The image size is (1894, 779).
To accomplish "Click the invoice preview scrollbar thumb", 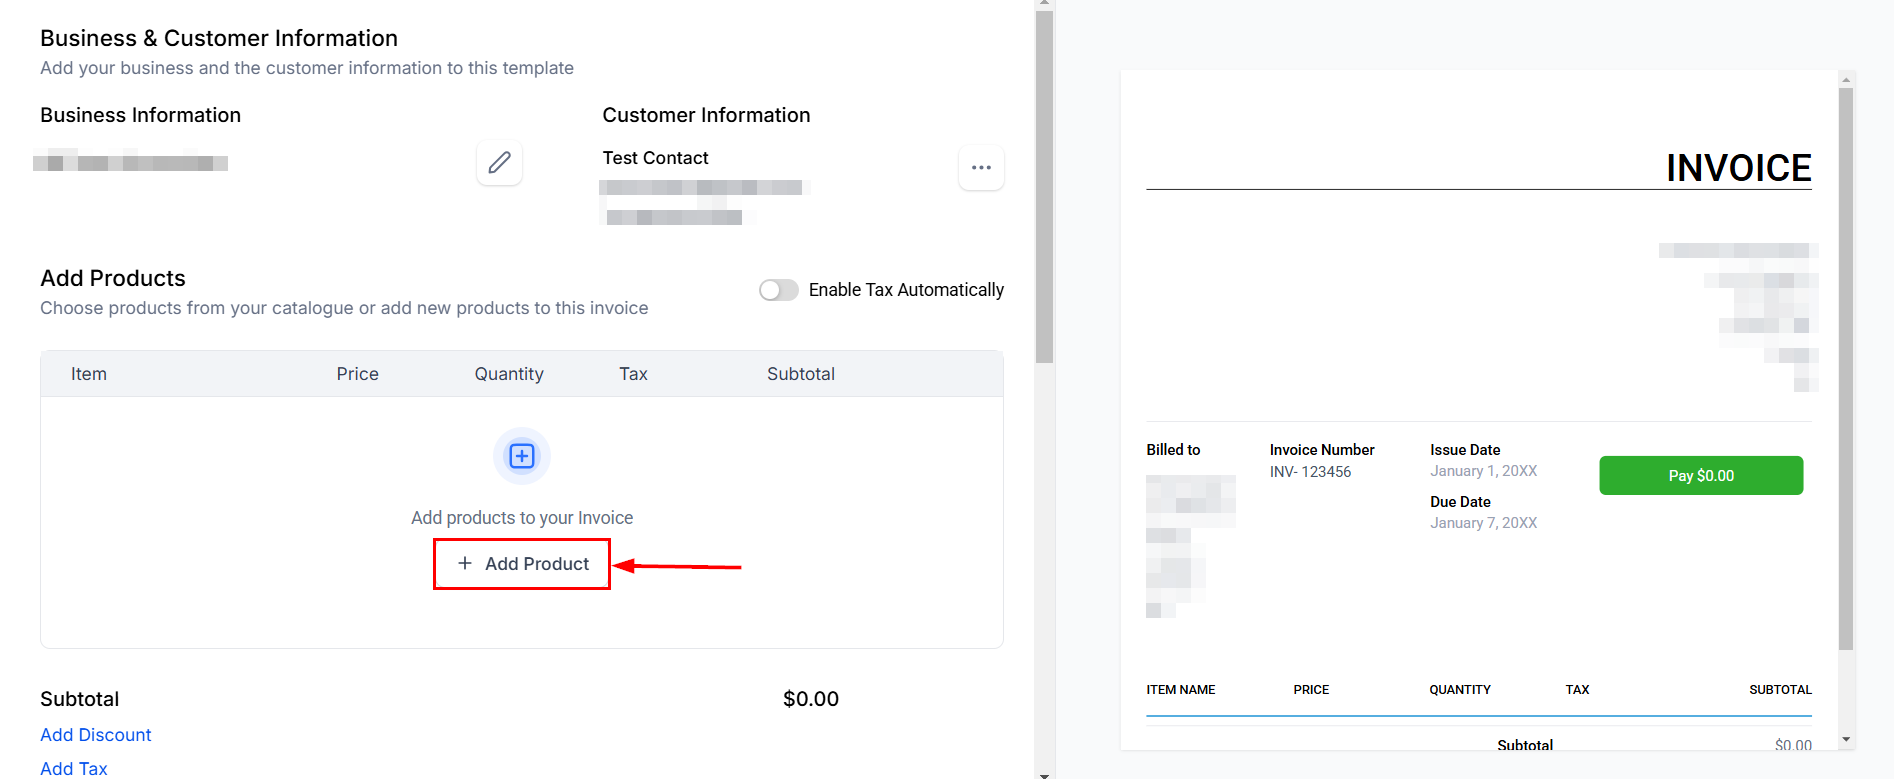I will point(1846,369).
